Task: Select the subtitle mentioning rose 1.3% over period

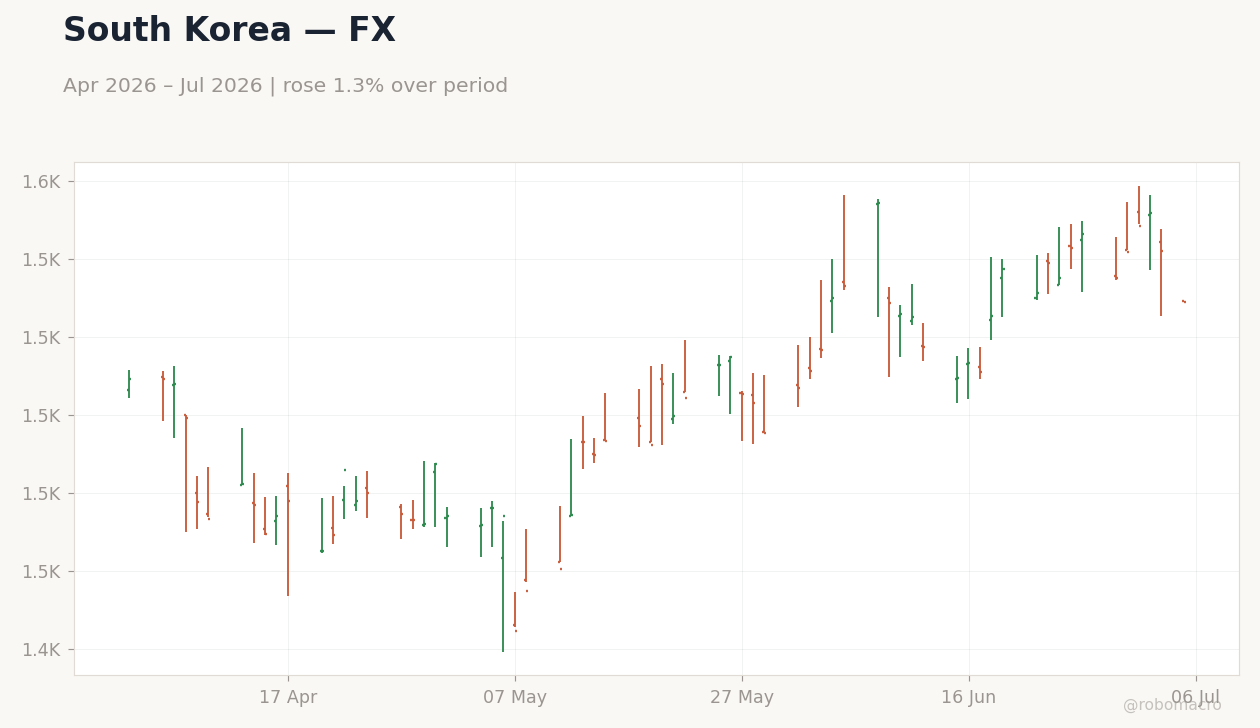Action: pos(285,86)
